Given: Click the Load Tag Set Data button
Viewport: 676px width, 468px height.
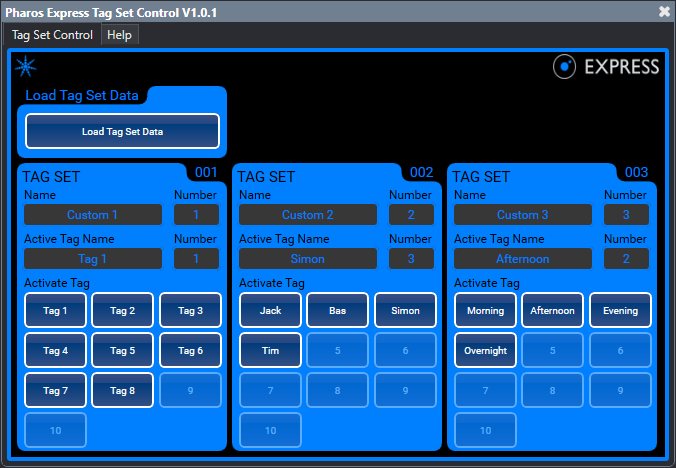Looking at the screenshot, I should click(122, 131).
